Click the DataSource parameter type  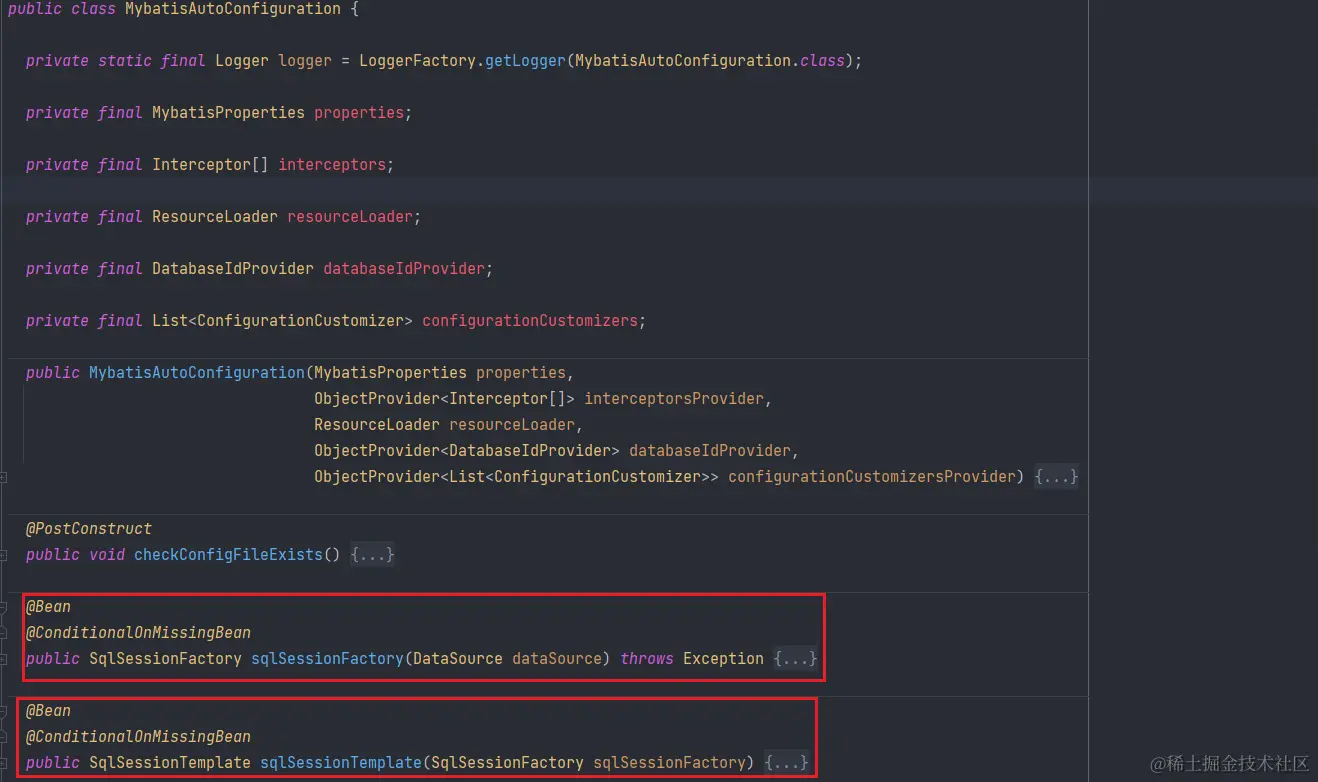coord(458,659)
